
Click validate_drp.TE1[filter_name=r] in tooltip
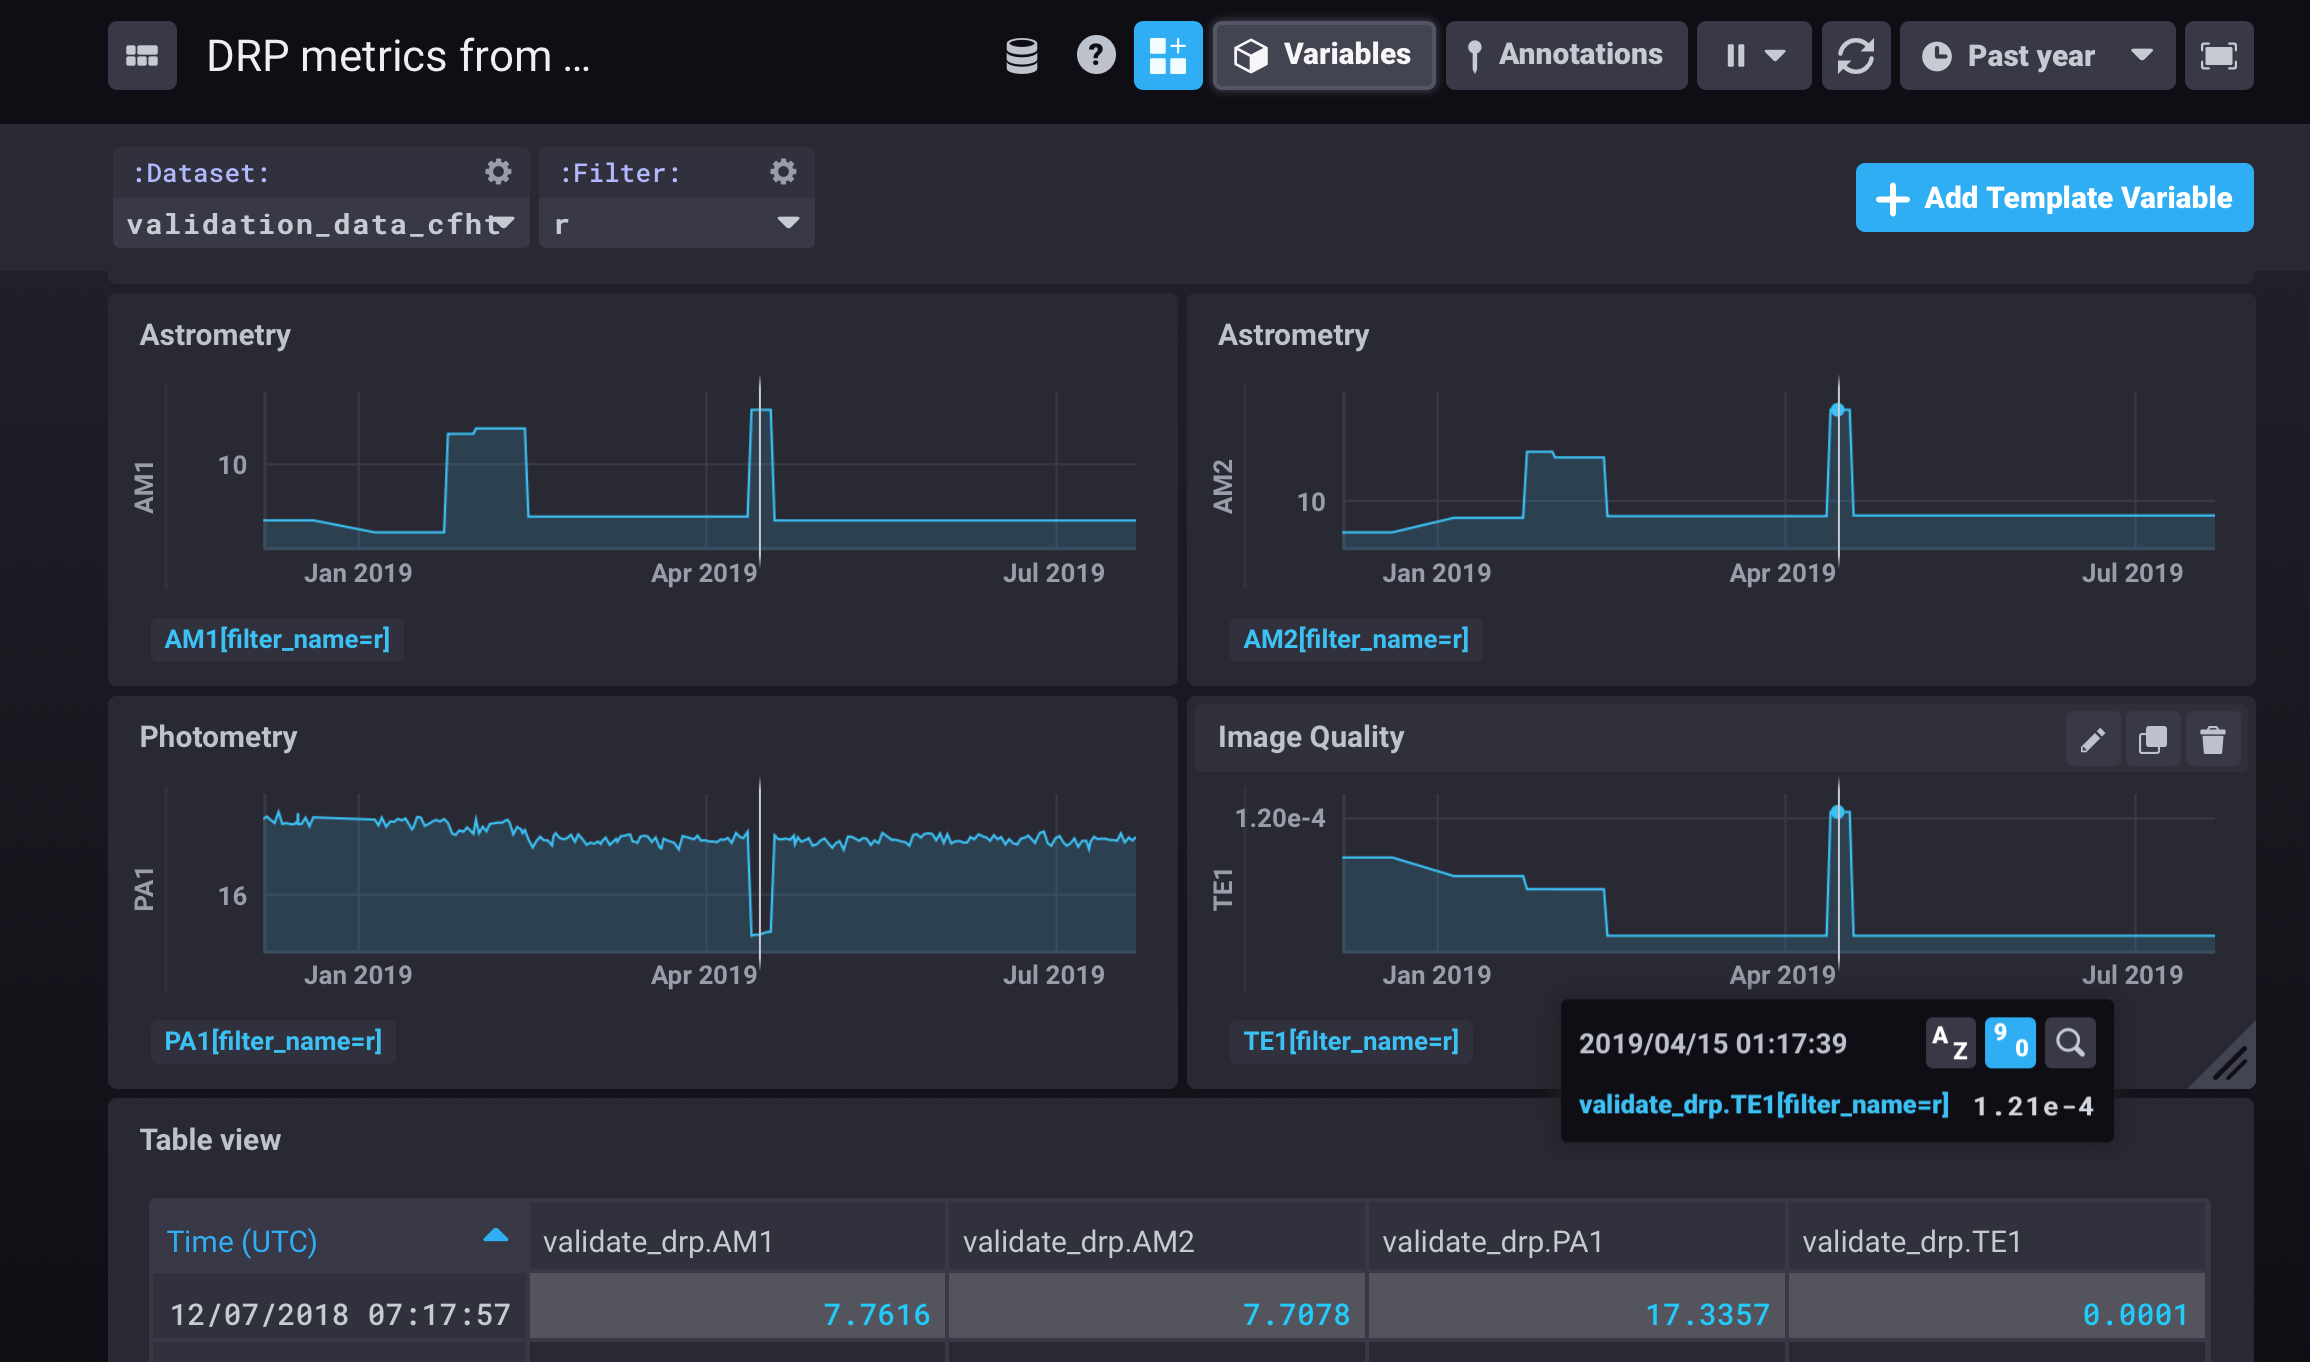1763,1105
